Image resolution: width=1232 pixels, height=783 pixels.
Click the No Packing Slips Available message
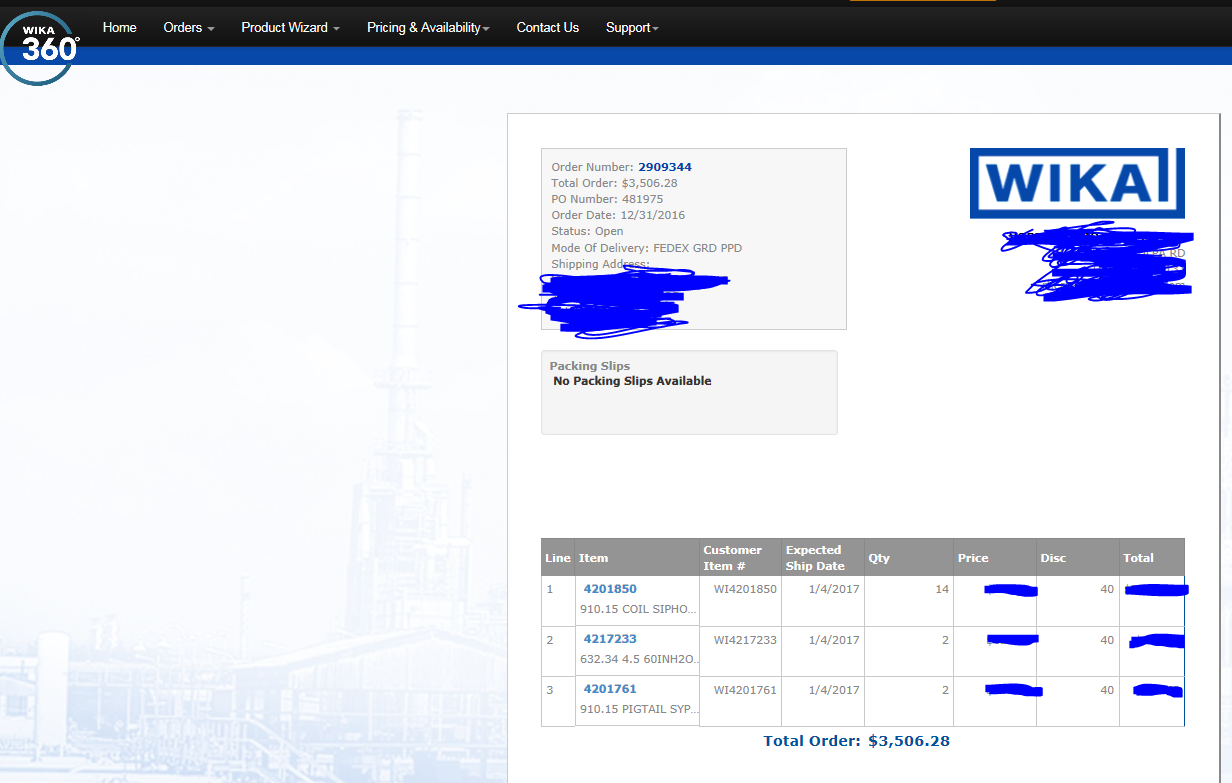click(632, 381)
